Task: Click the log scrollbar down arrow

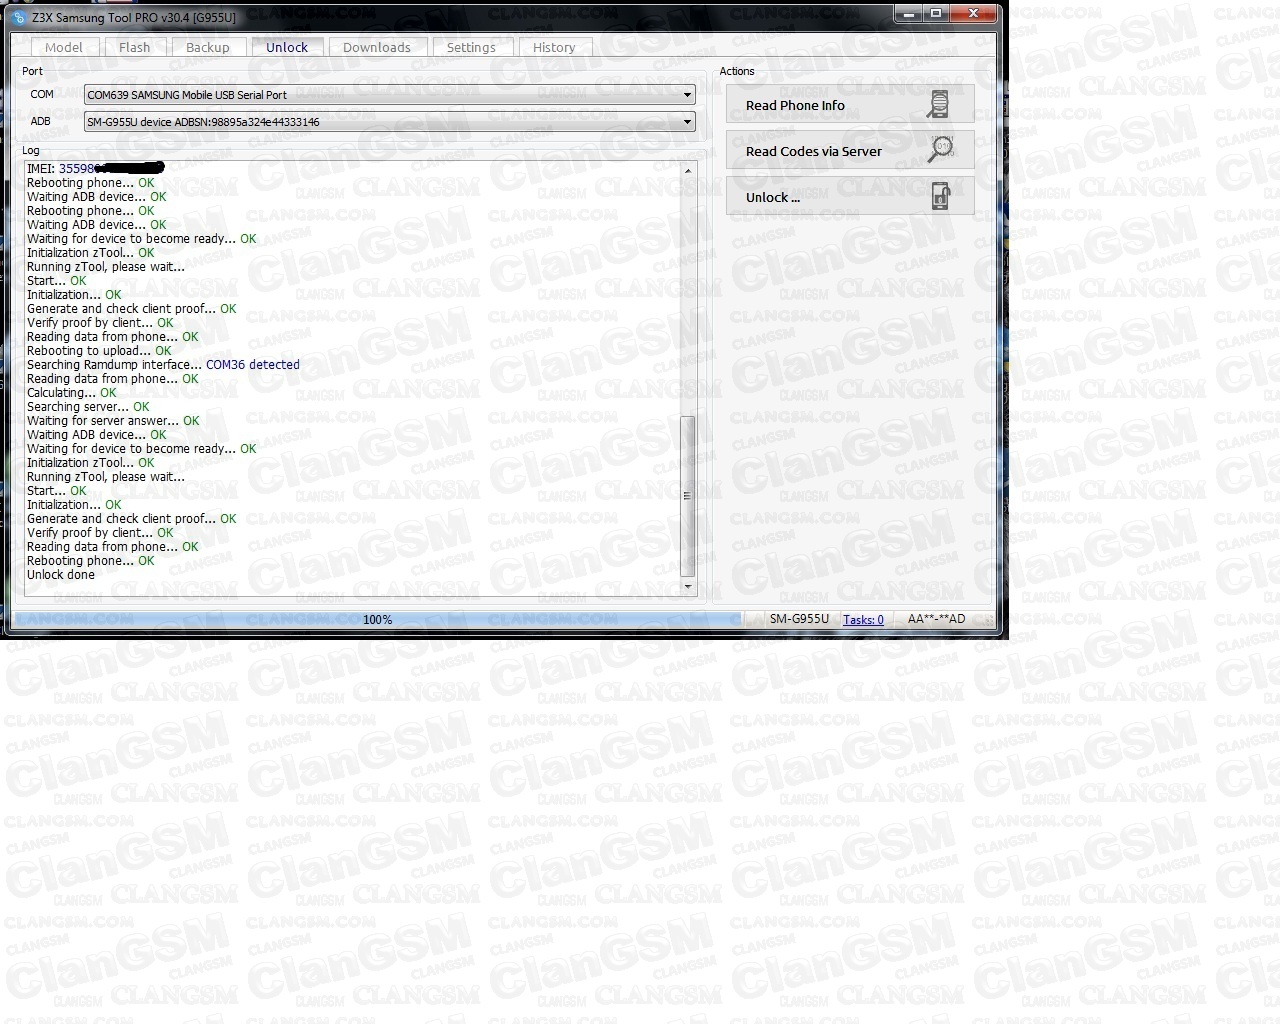Action: [x=687, y=586]
